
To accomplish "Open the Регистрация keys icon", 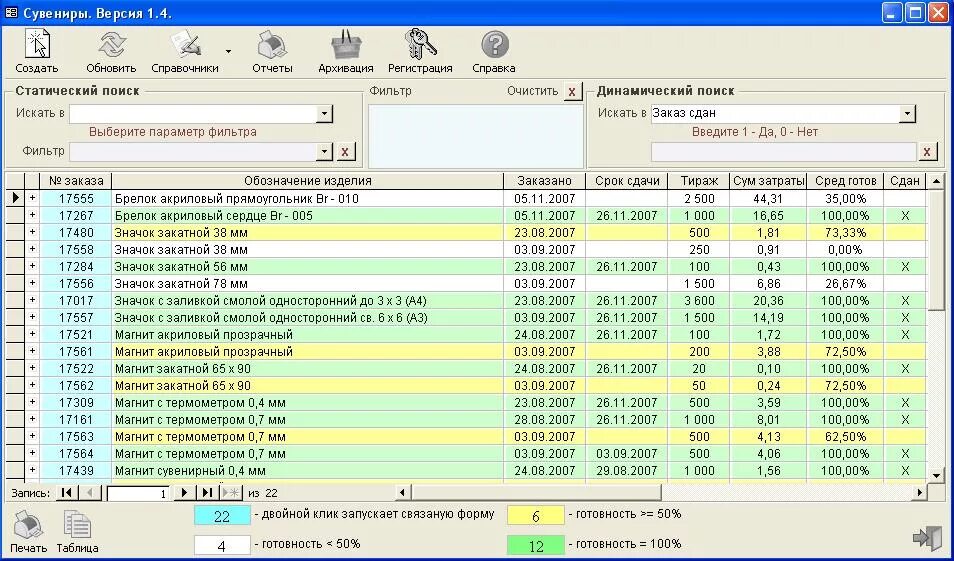I will click(420, 44).
